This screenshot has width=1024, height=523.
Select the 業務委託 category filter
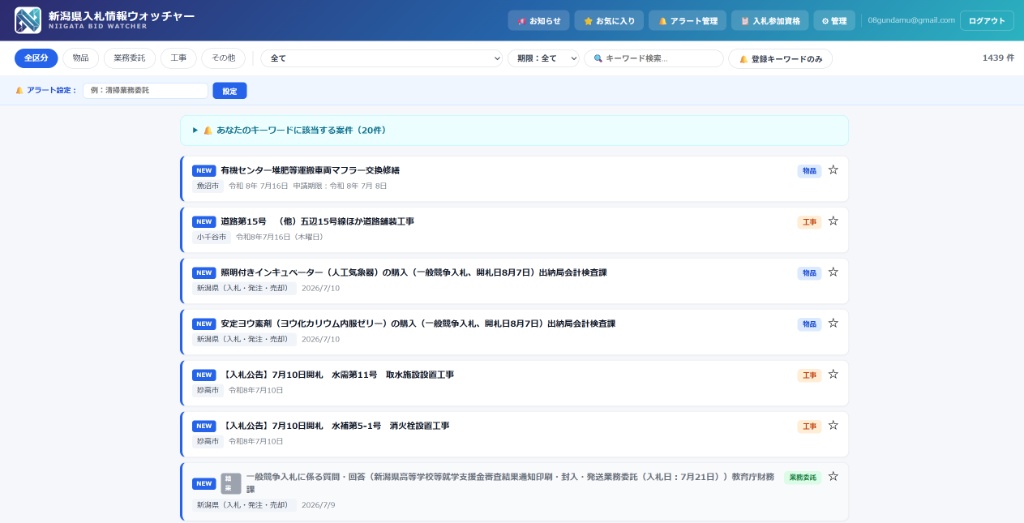pos(130,58)
